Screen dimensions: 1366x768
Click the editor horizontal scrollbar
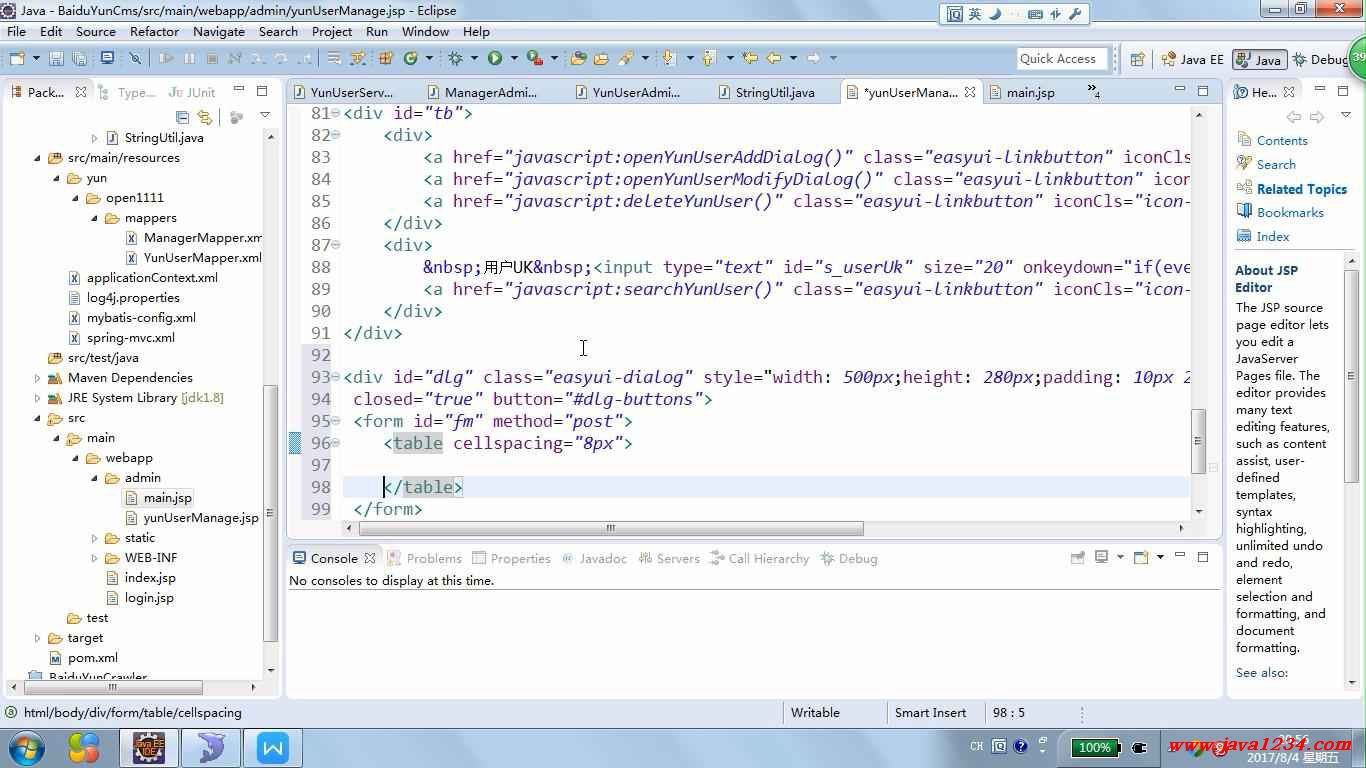click(x=610, y=528)
